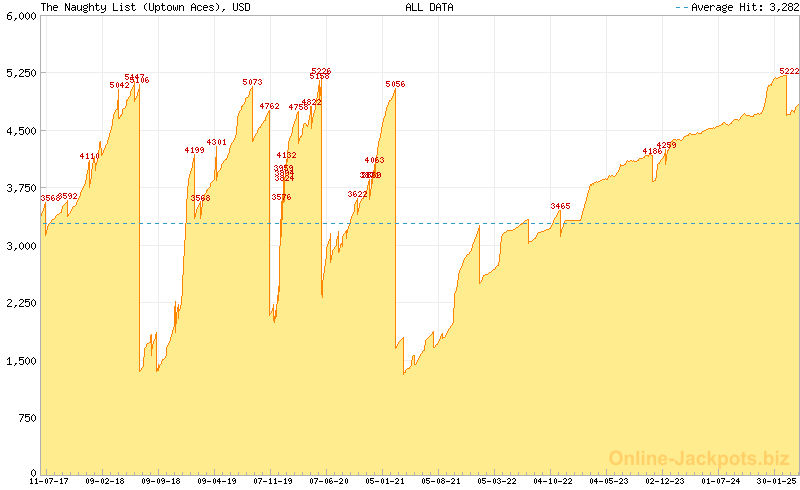Select the 3465 hit marker
Screen dimensions: 800x490
tap(560, 206)
